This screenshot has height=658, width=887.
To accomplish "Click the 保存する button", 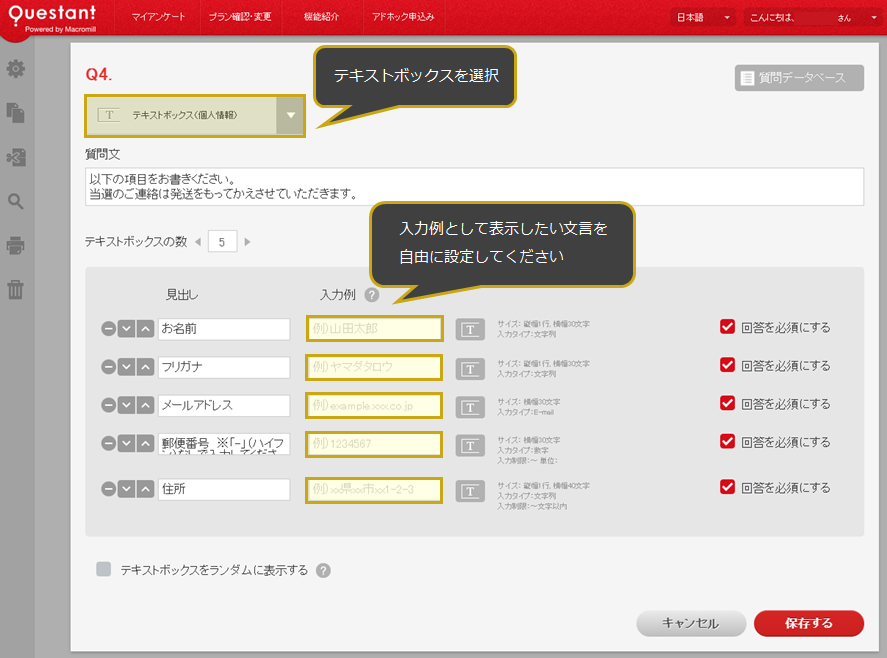I will point(808,623).
